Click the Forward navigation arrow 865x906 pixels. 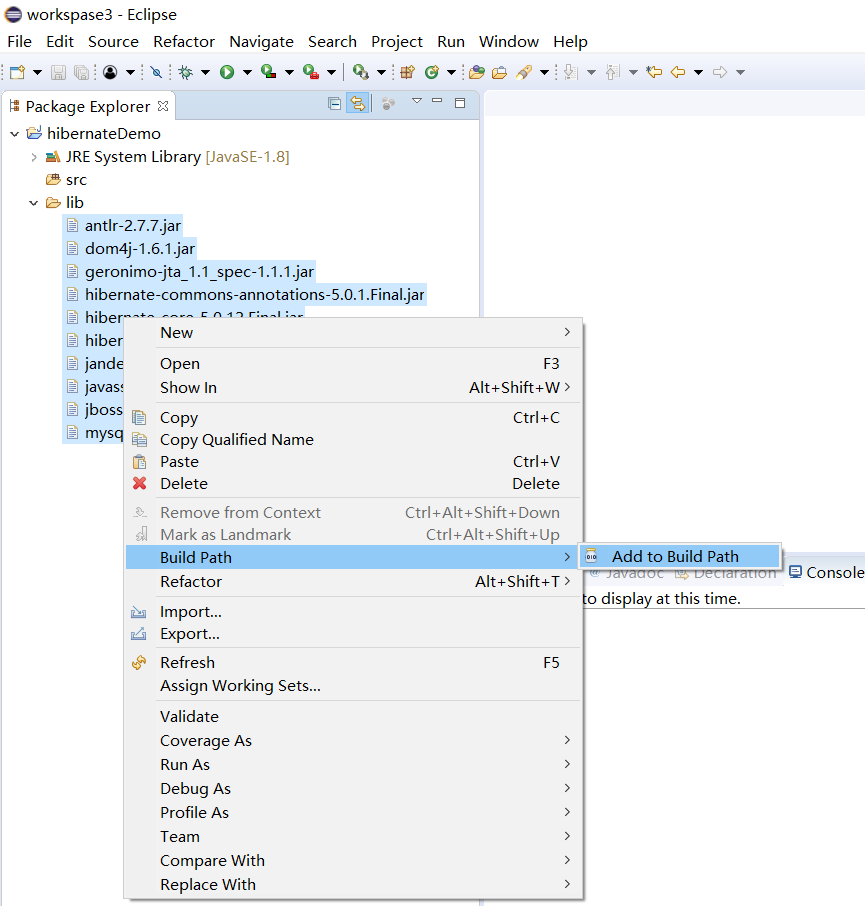pos(720,72)
